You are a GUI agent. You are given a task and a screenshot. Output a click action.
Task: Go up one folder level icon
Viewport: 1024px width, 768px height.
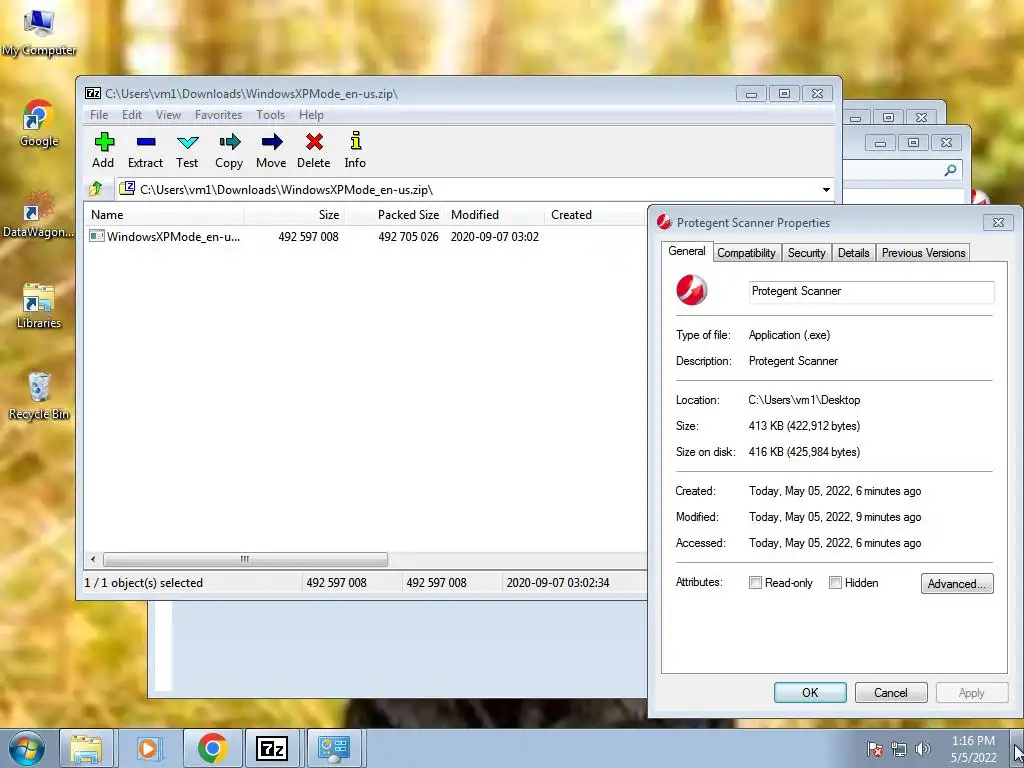(96, 189)
